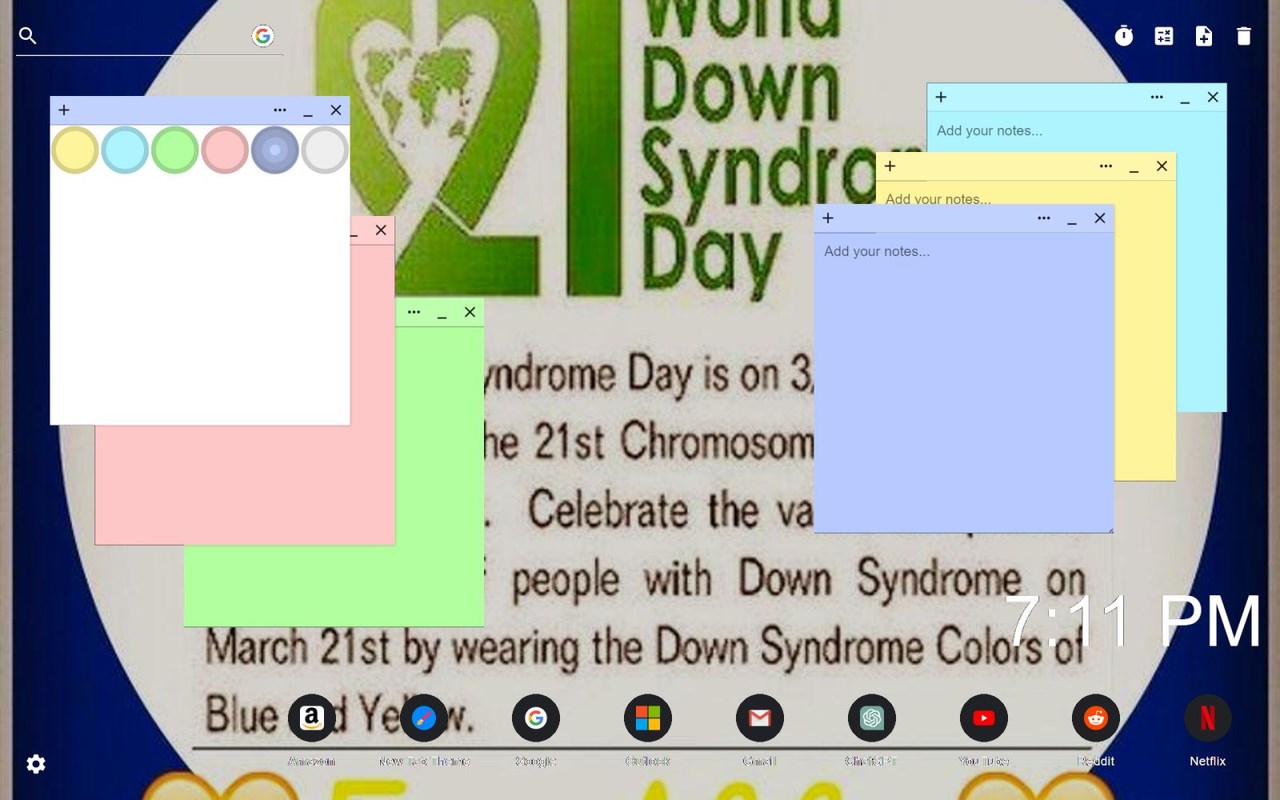Pick the green color swatch
1280x800 pixels.
pos(175,150)
